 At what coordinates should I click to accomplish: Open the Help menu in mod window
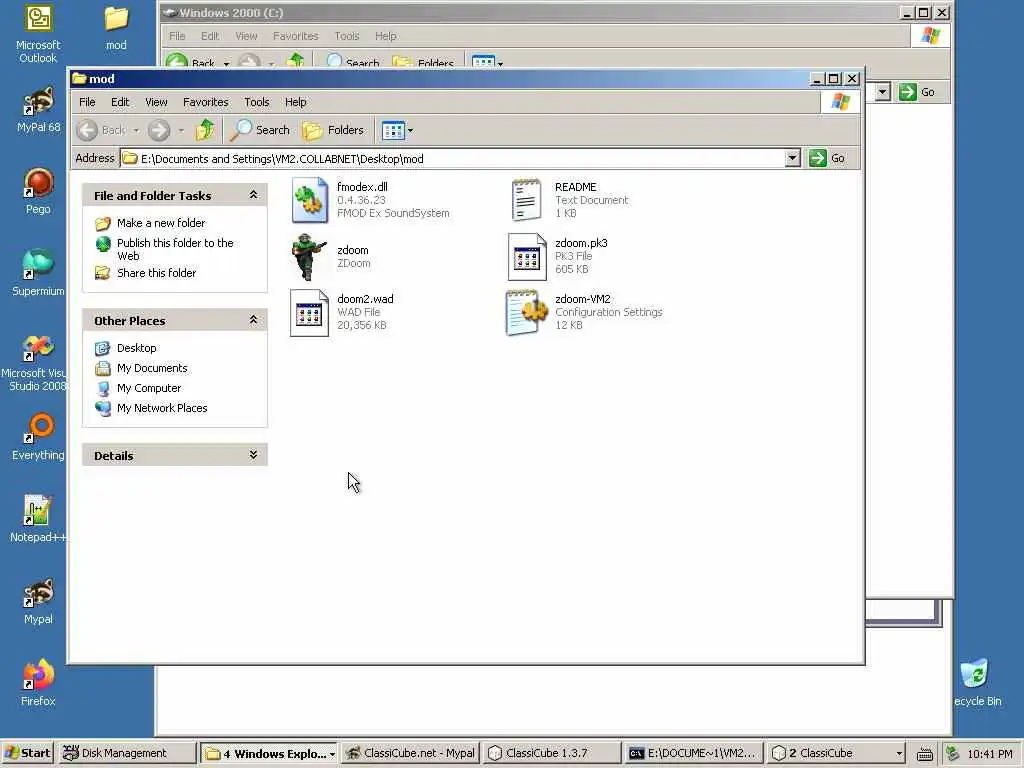tap(295, 102)
